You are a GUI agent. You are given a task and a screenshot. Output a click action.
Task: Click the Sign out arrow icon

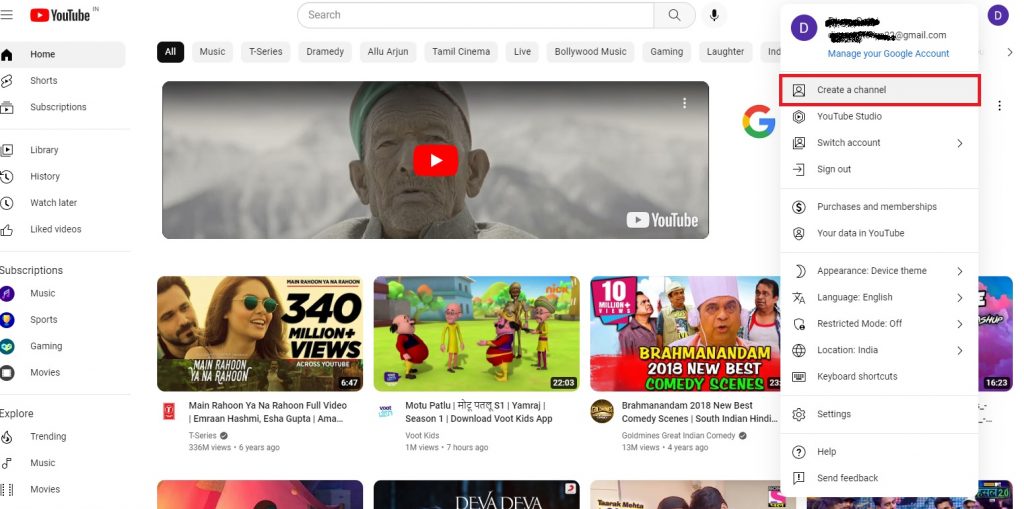(799, 169)
